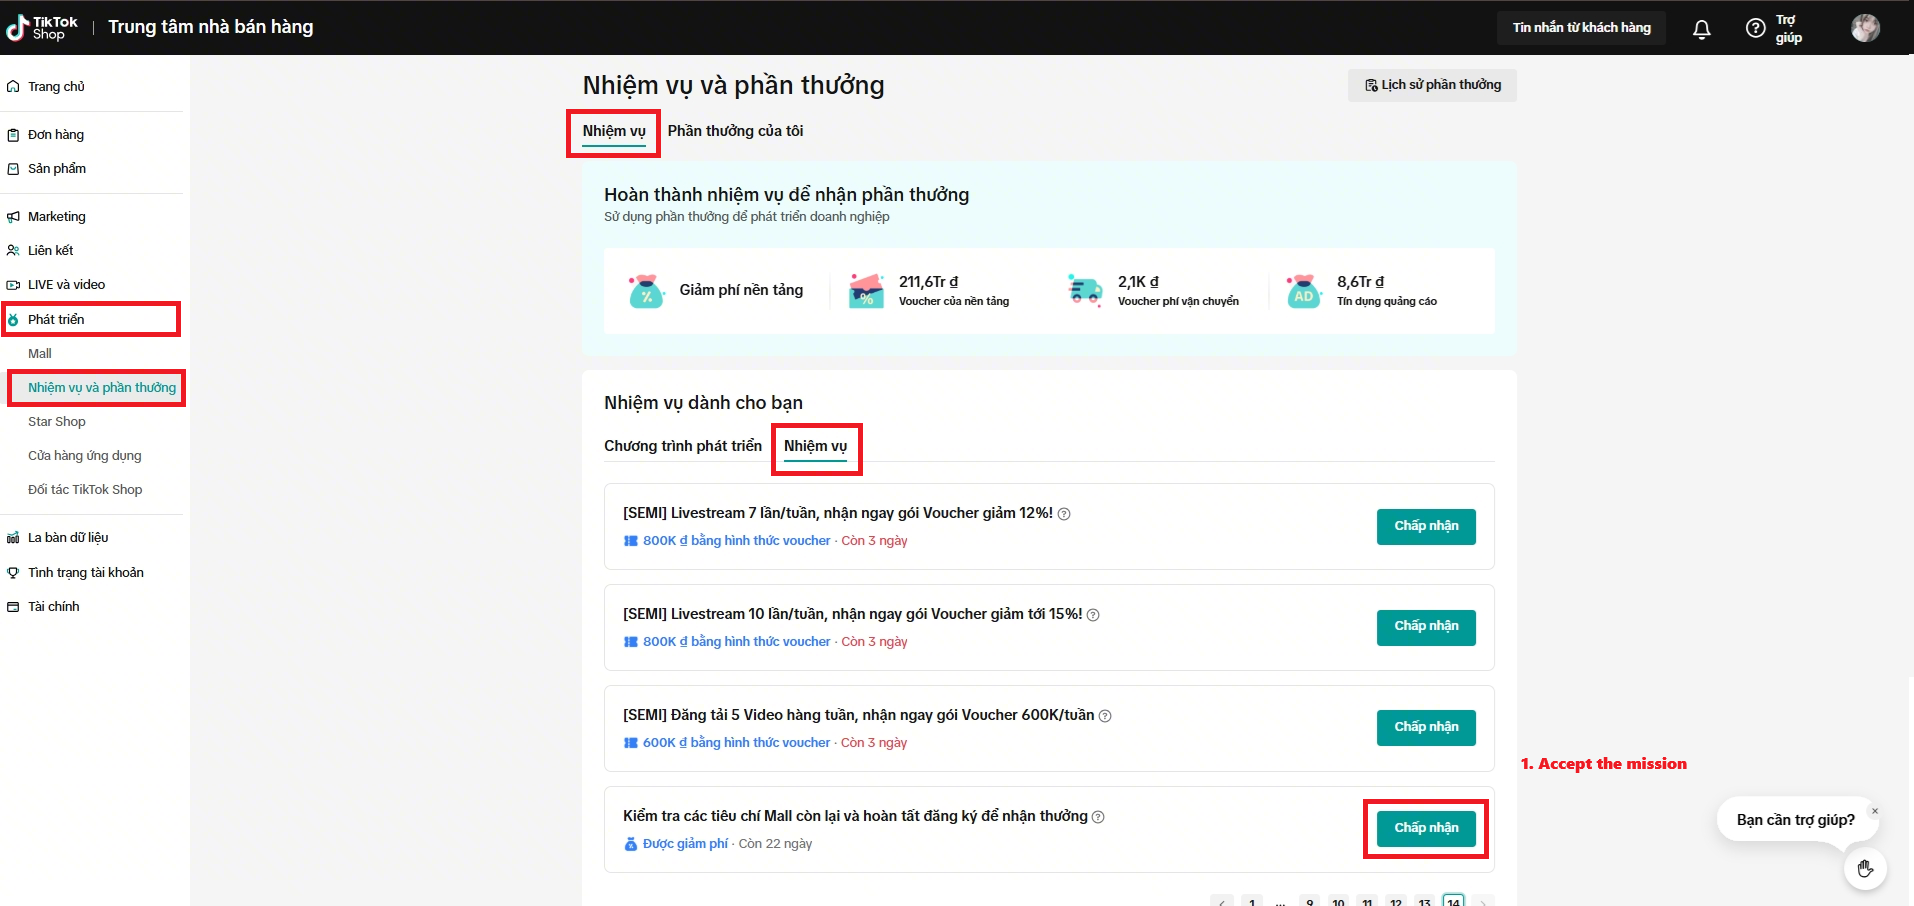Switch to Phần thưởng của tôi tab
This screenshot has width=1914, height=906.
point(735,131)
